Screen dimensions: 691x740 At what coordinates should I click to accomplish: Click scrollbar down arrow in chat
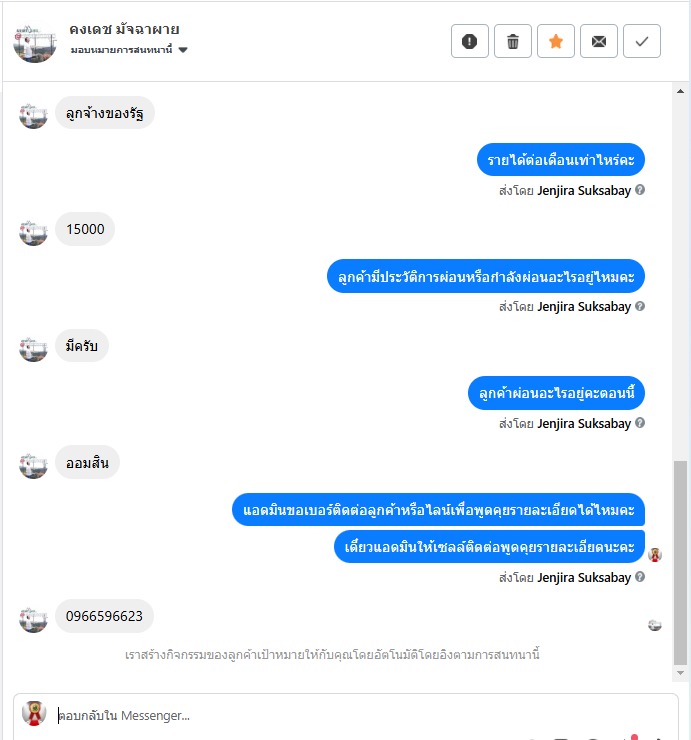point(680,673)
